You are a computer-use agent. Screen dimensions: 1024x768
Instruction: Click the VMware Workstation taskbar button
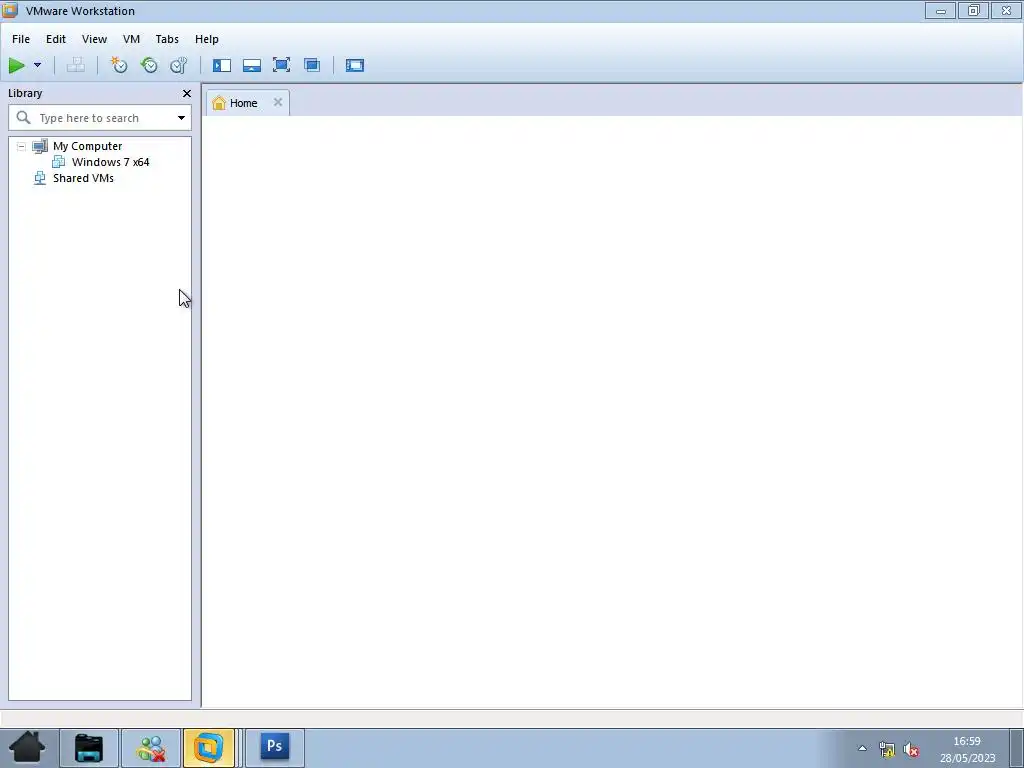point(209,748)
